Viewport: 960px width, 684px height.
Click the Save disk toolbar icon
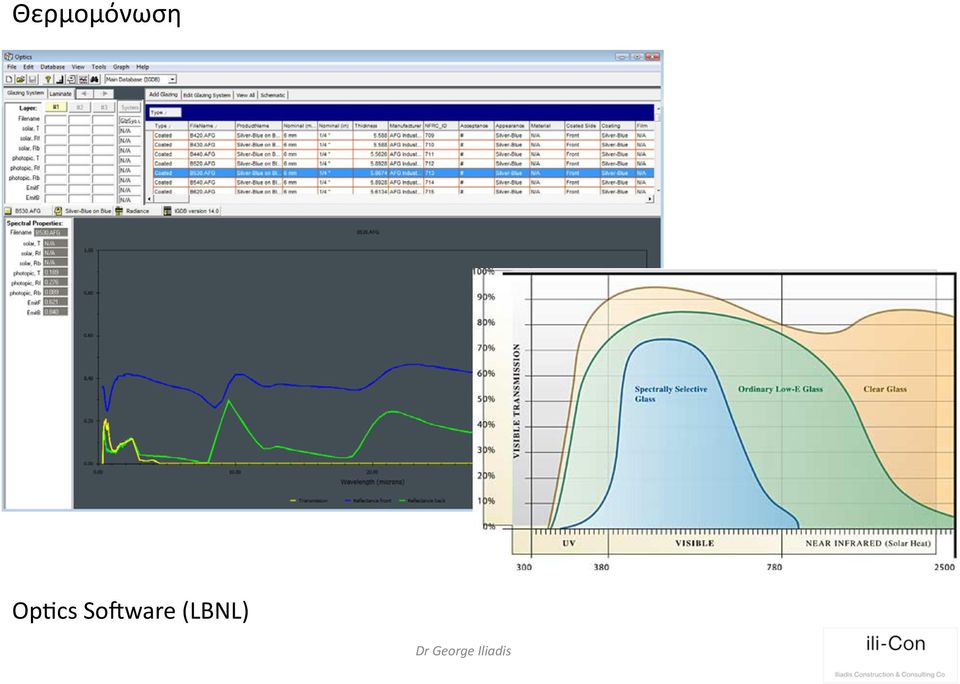[x=32, y=80]
